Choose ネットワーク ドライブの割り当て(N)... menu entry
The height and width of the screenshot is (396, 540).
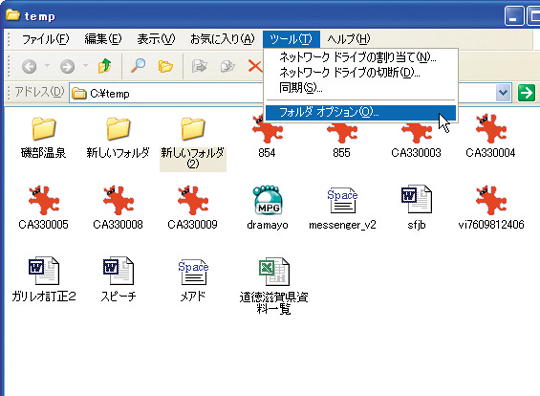coord(361,57)
